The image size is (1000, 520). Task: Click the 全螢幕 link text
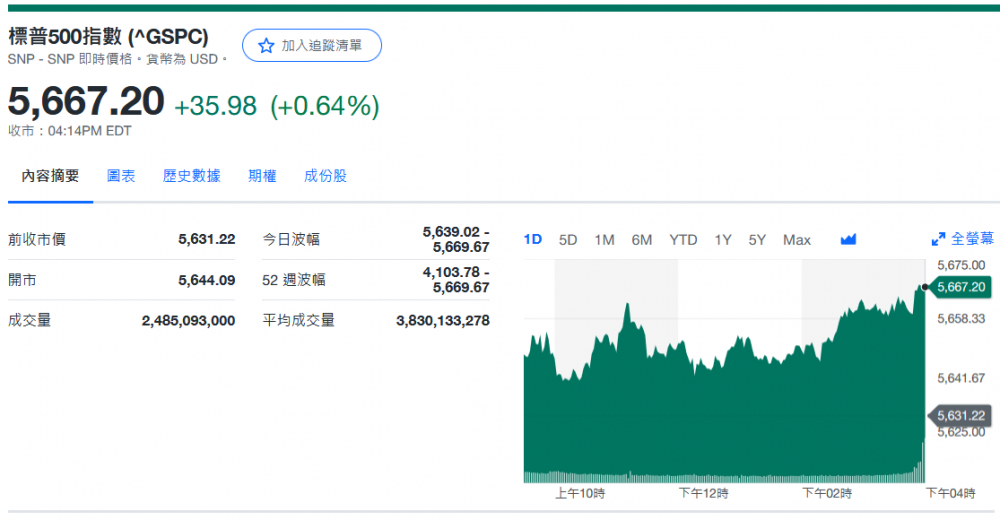(972, 239)
